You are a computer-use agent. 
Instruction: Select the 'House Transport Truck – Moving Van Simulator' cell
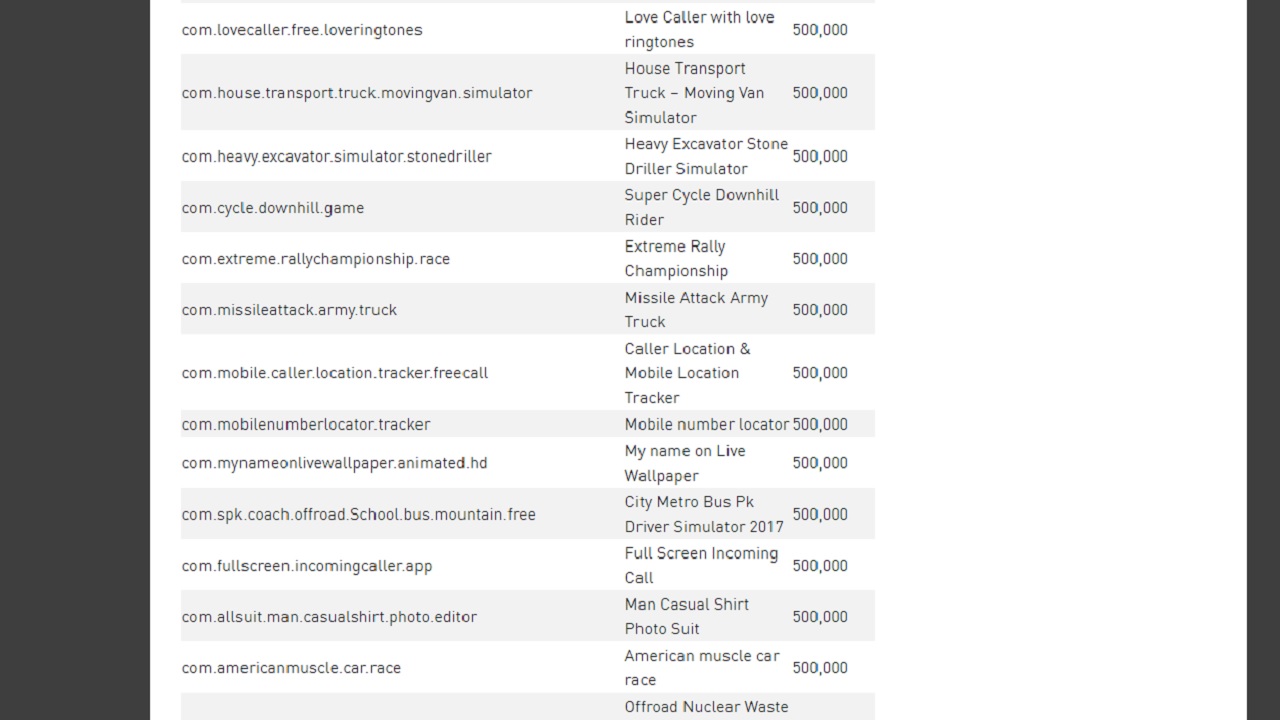coord(694,93)
